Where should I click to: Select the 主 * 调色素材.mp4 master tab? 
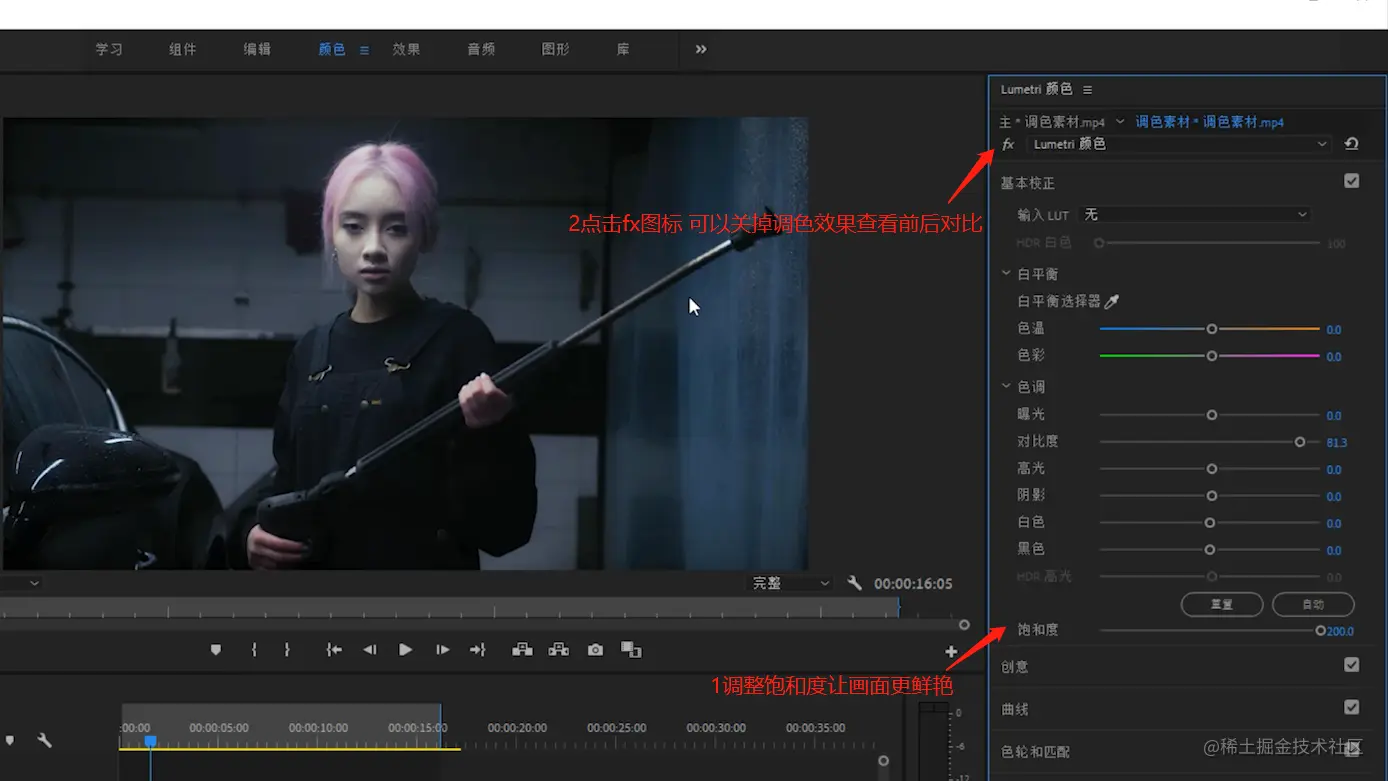click(1052, 122)
